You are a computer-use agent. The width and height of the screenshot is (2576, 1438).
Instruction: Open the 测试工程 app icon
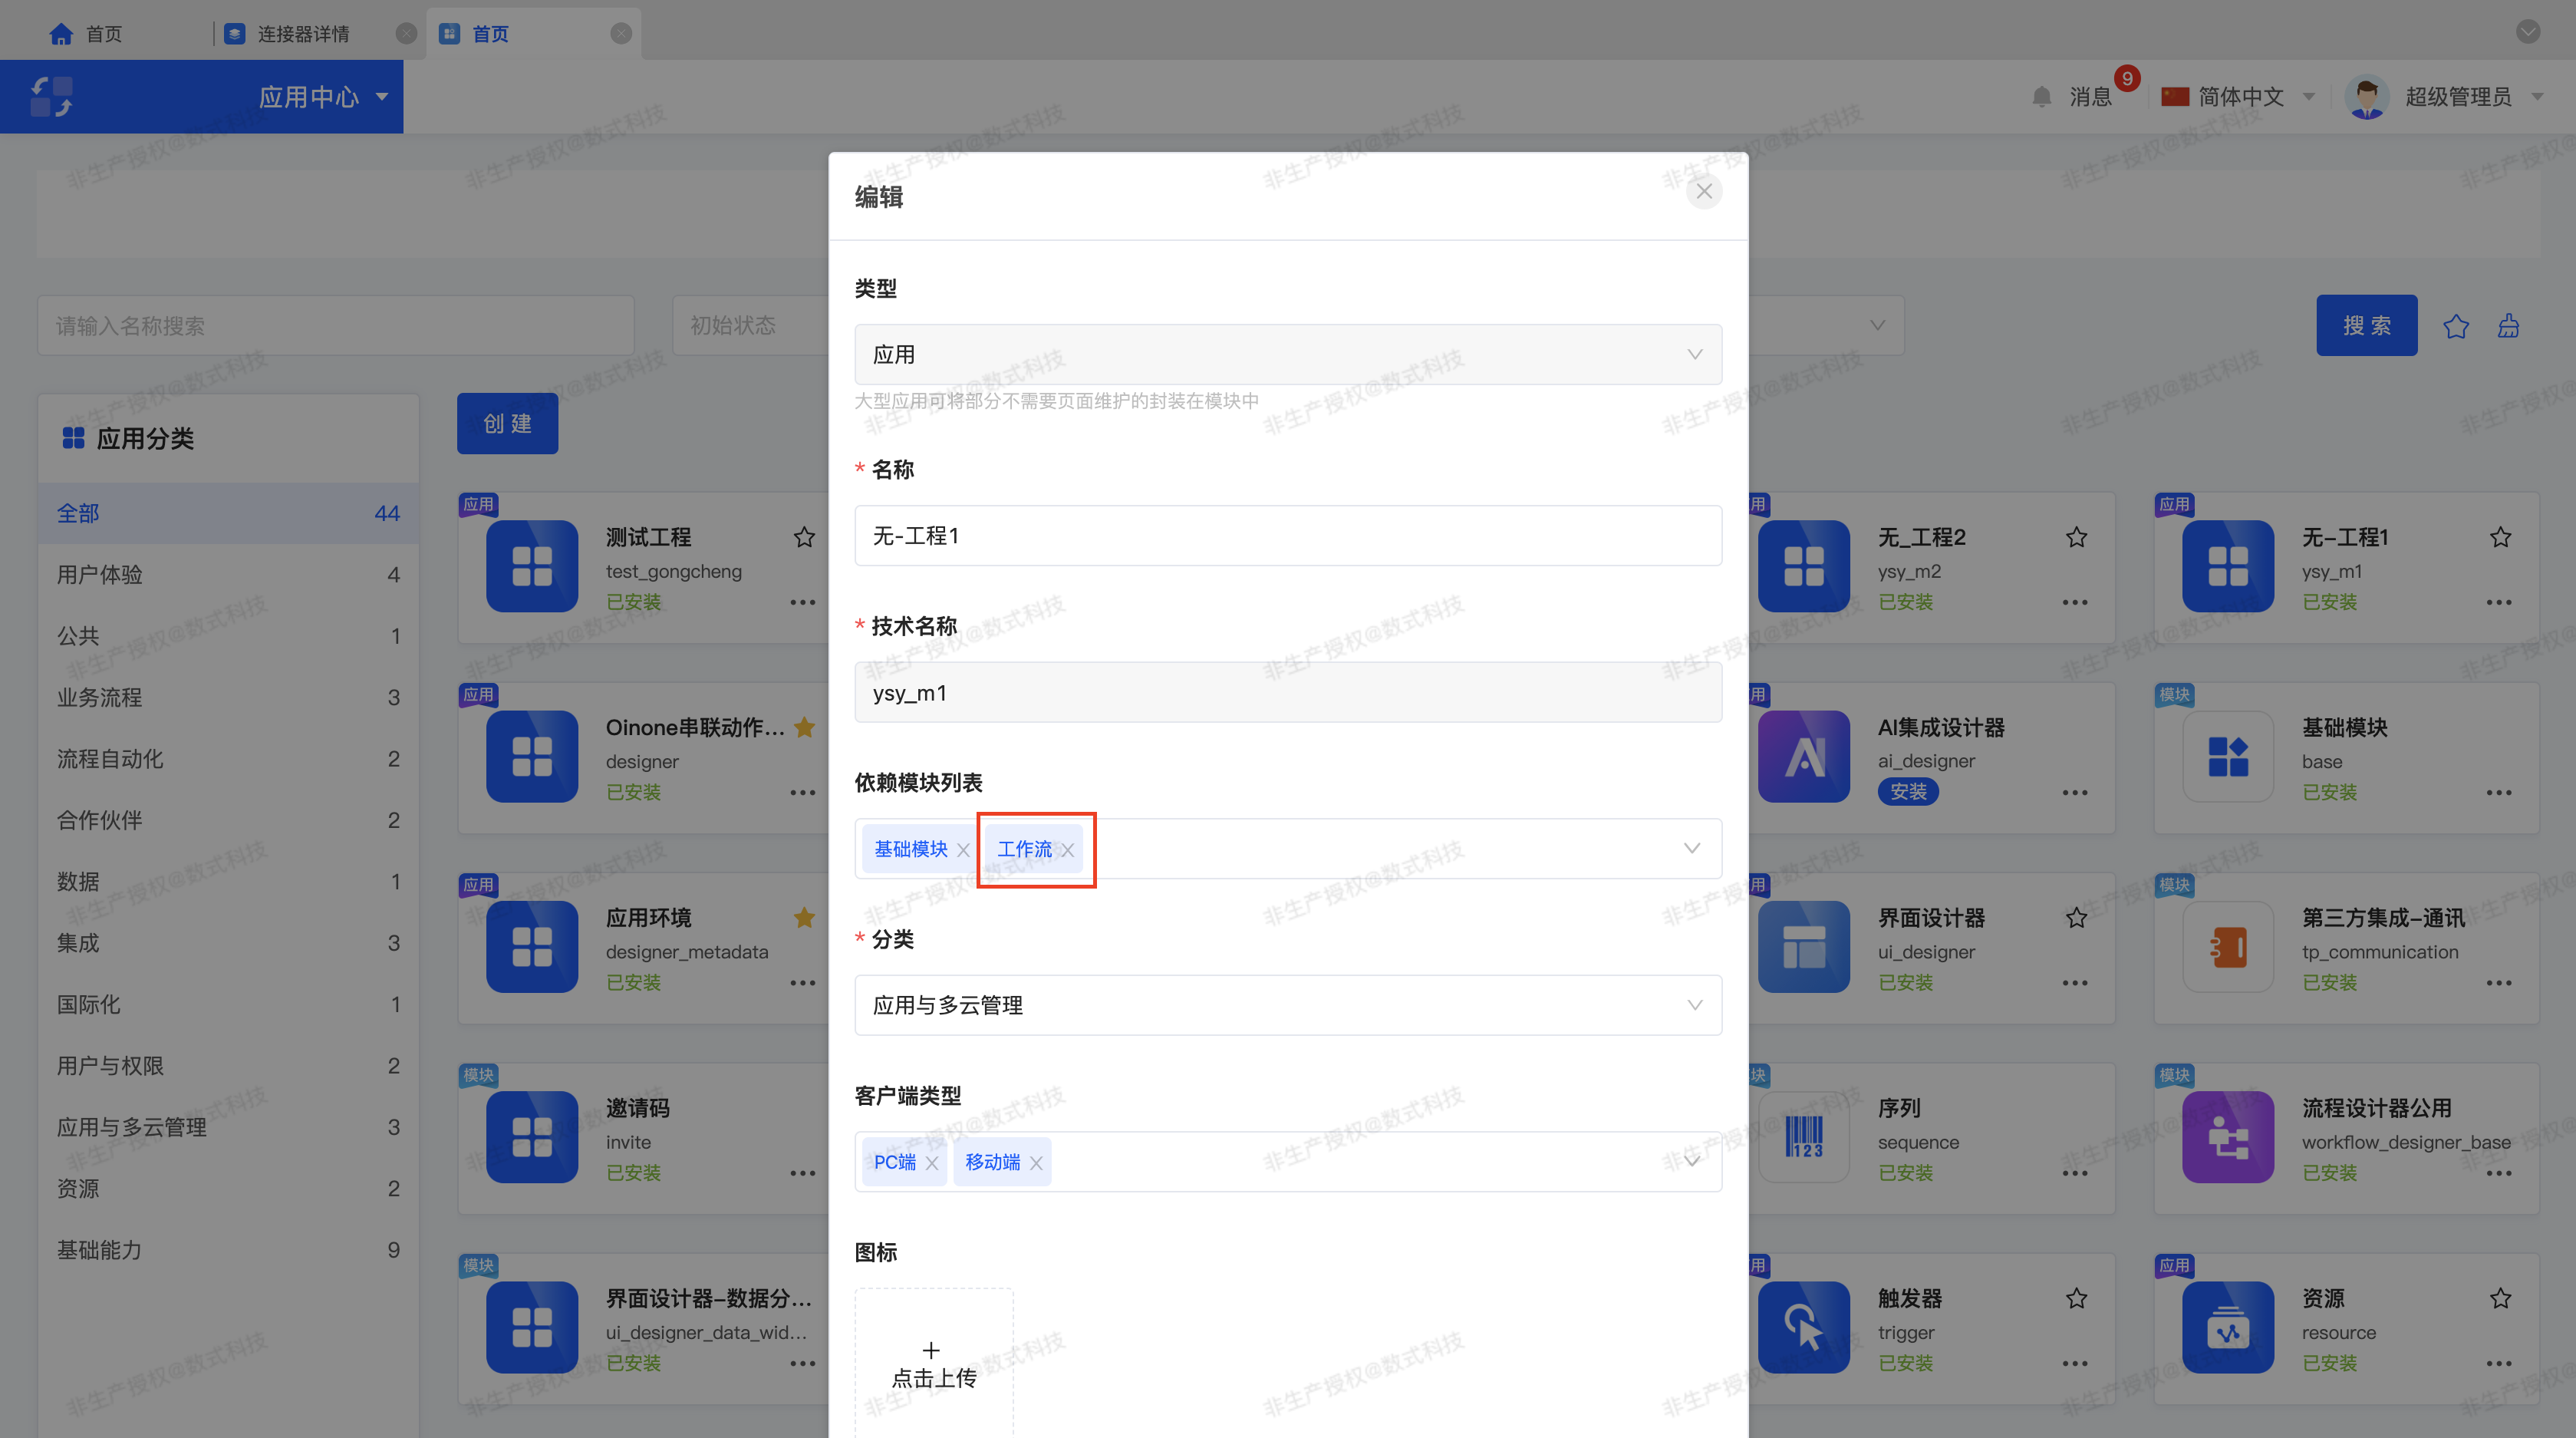pyautogui.click(x=532, y=566)
